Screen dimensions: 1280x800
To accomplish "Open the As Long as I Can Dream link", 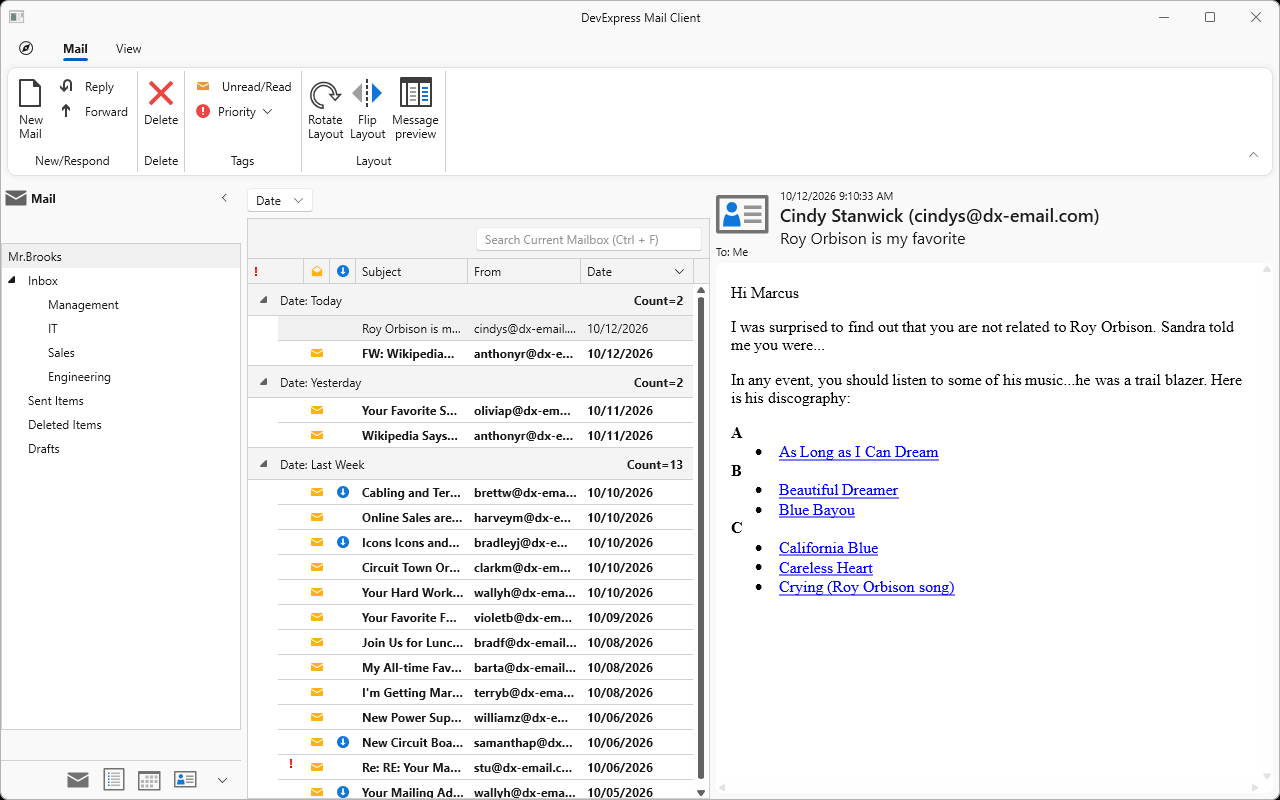I will tap(858, 452).
